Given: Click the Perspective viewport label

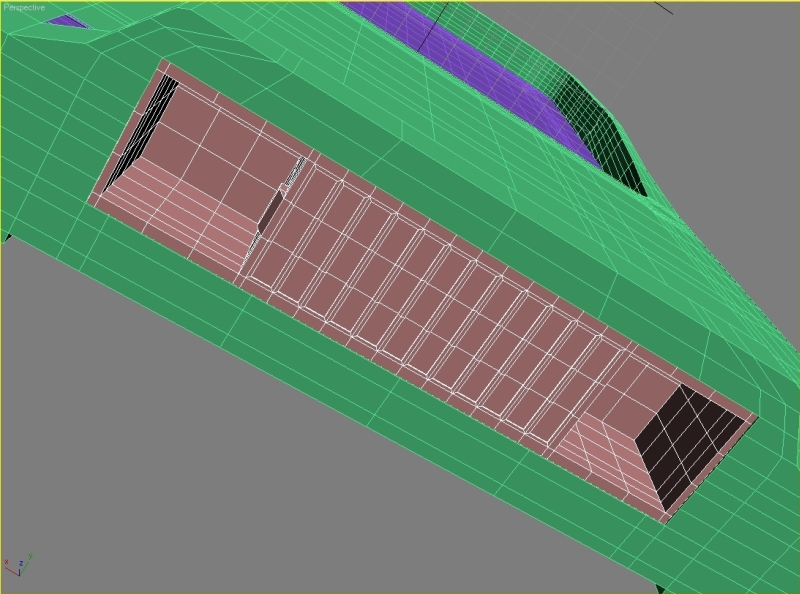Looking at the screenshot, I should tap(22, 7).
